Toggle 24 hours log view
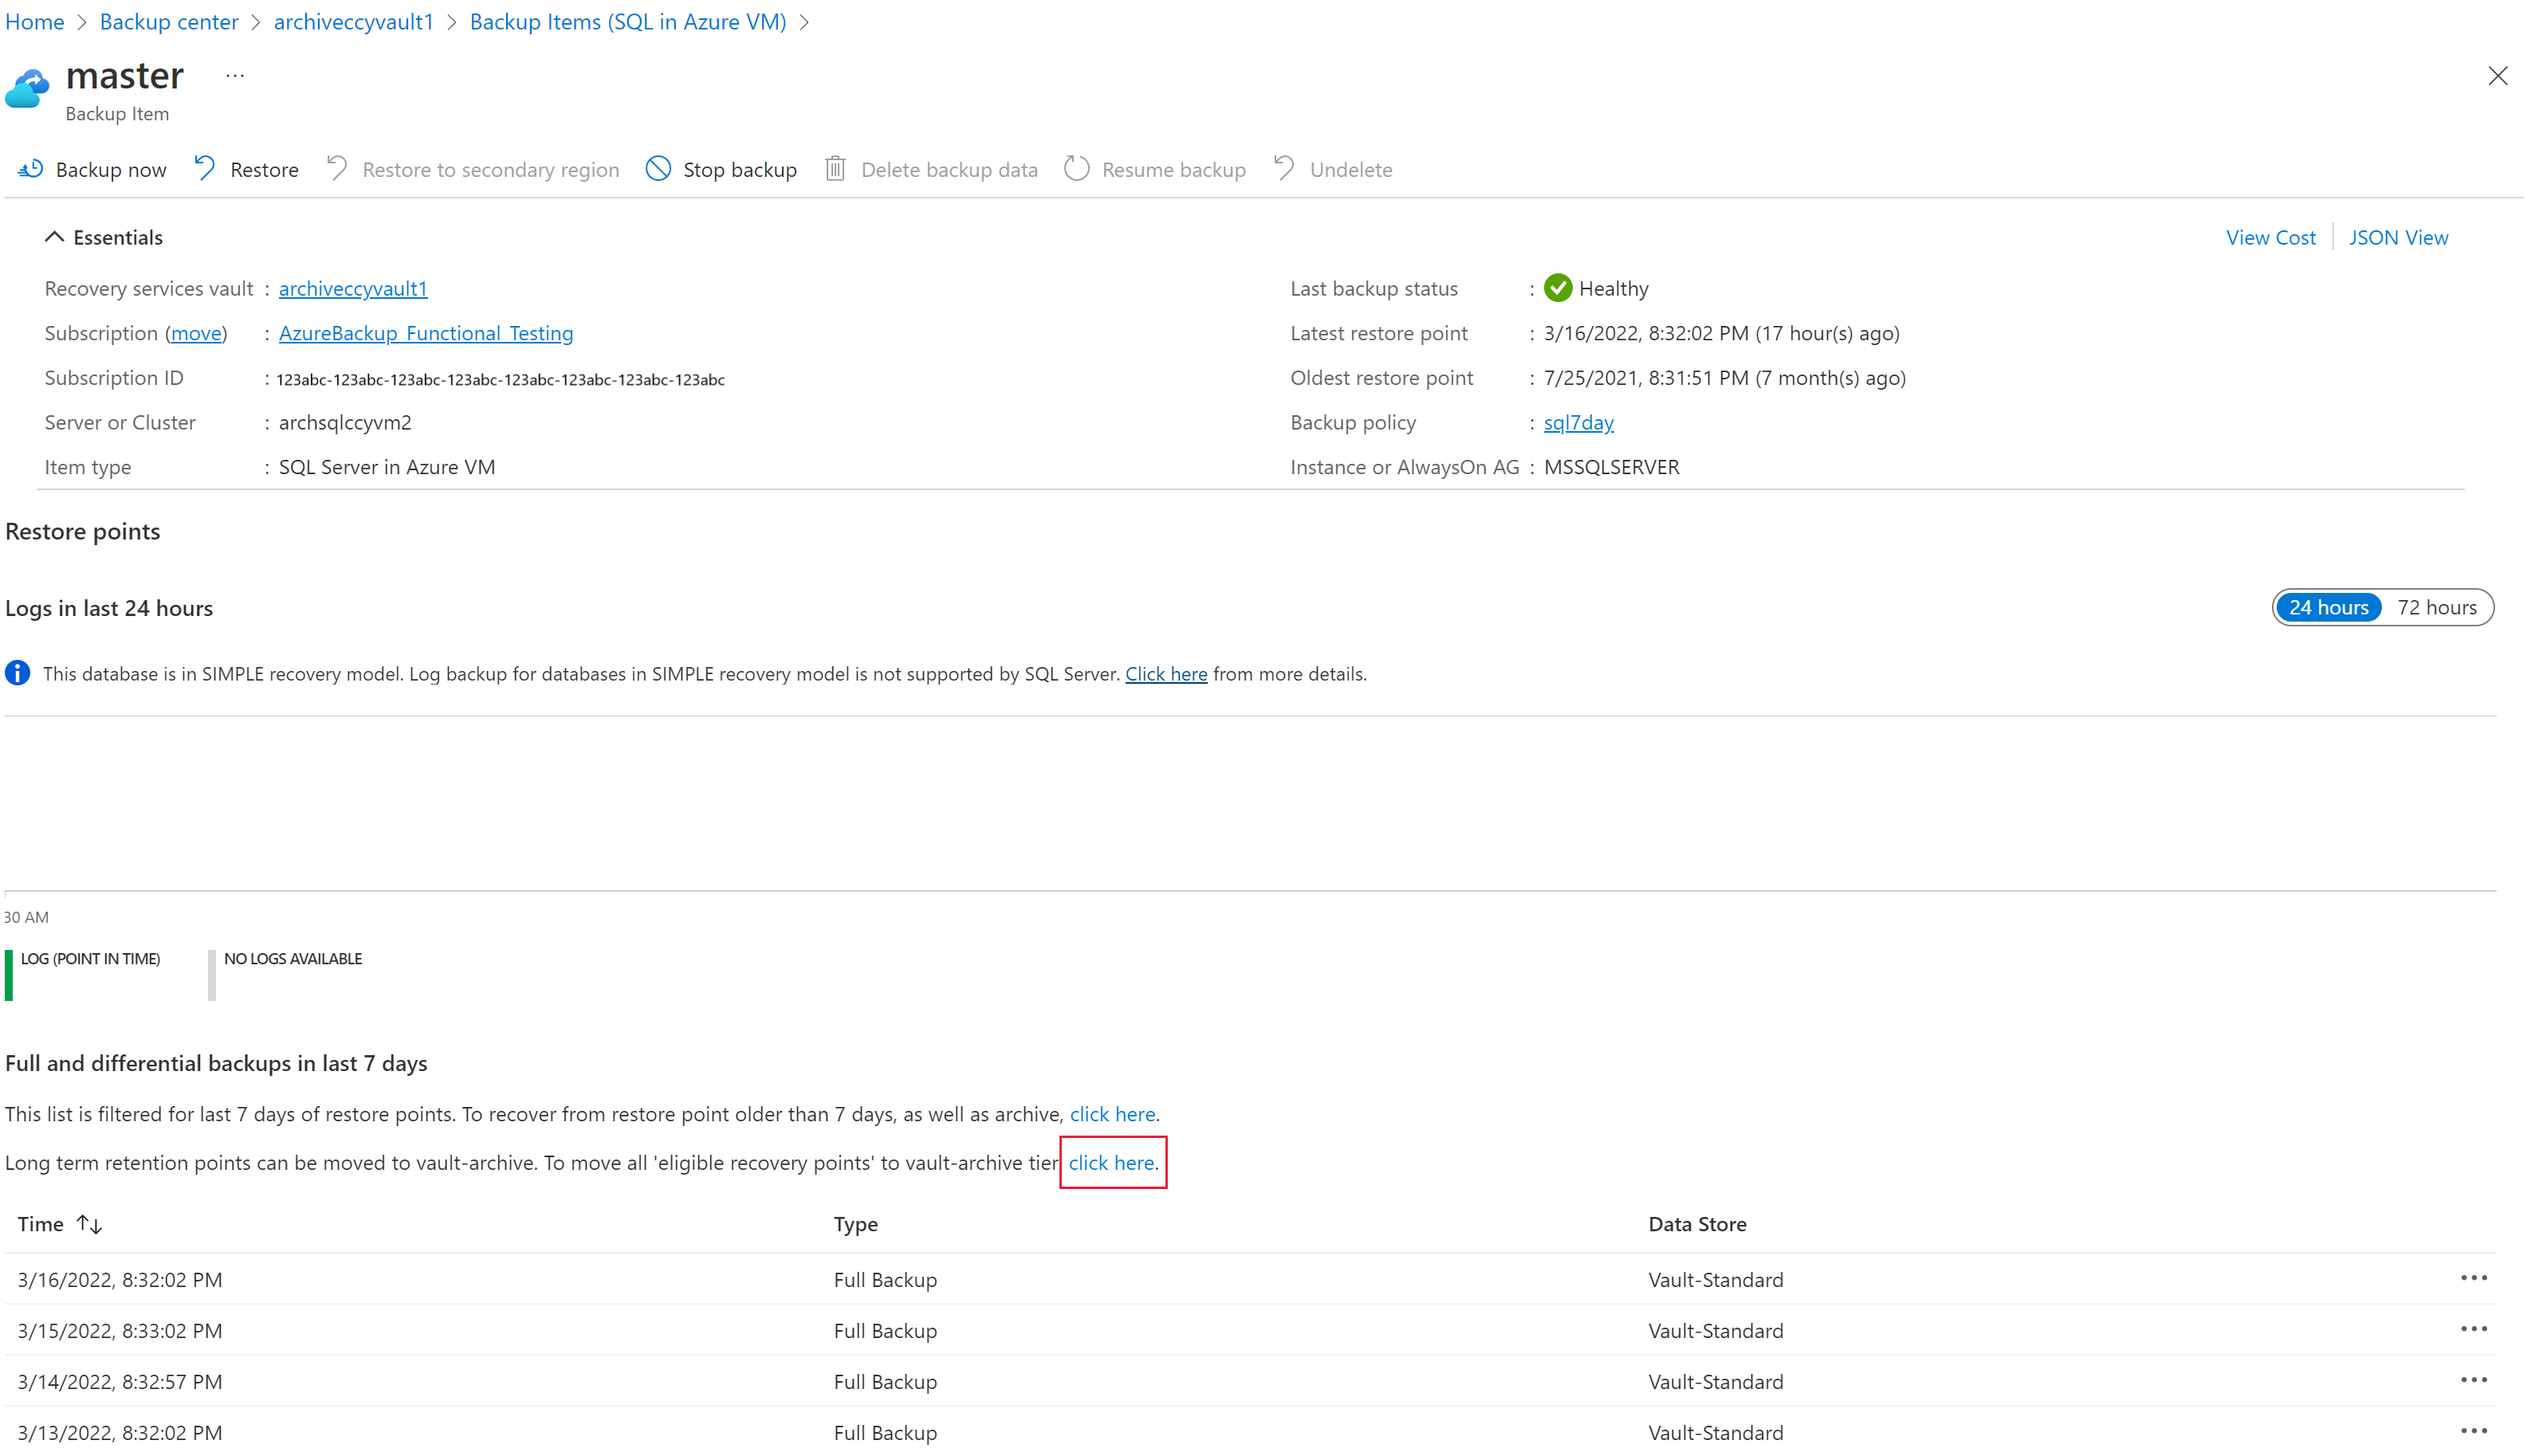The height and width of the screenshot is (1456, 2527). [2328, 607]
